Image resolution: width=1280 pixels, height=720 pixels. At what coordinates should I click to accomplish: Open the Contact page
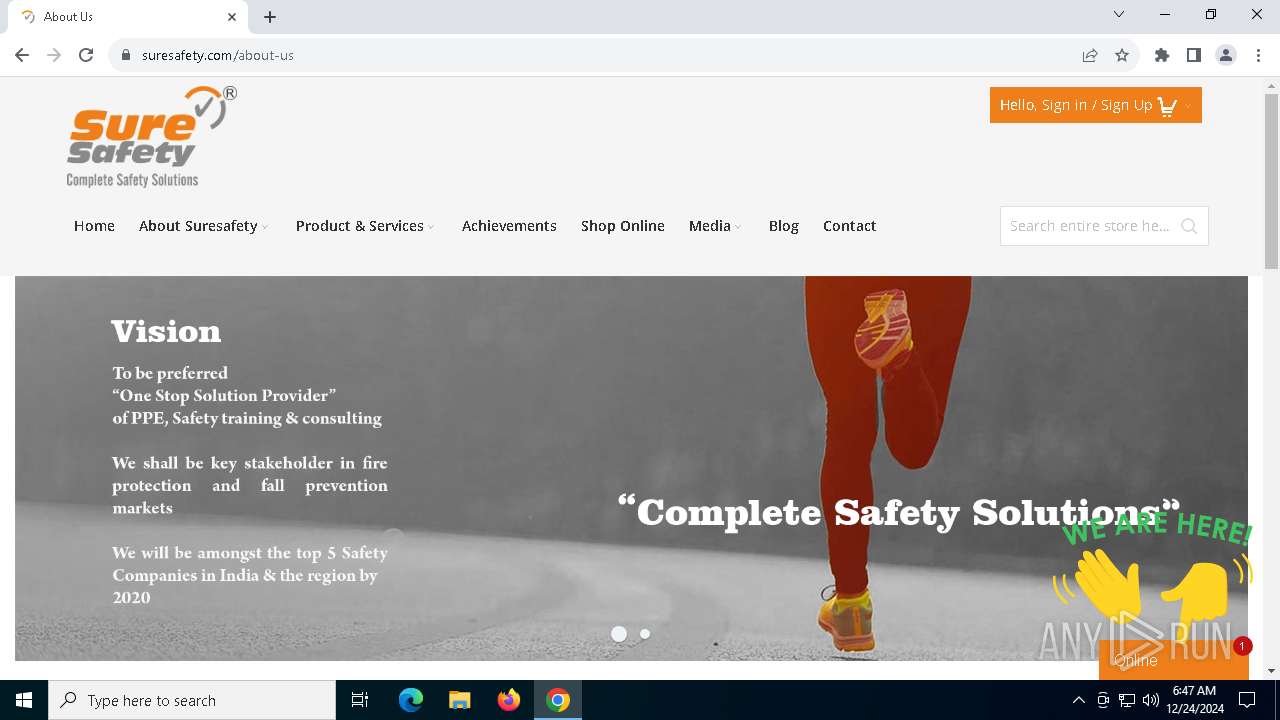pos(850,226)
